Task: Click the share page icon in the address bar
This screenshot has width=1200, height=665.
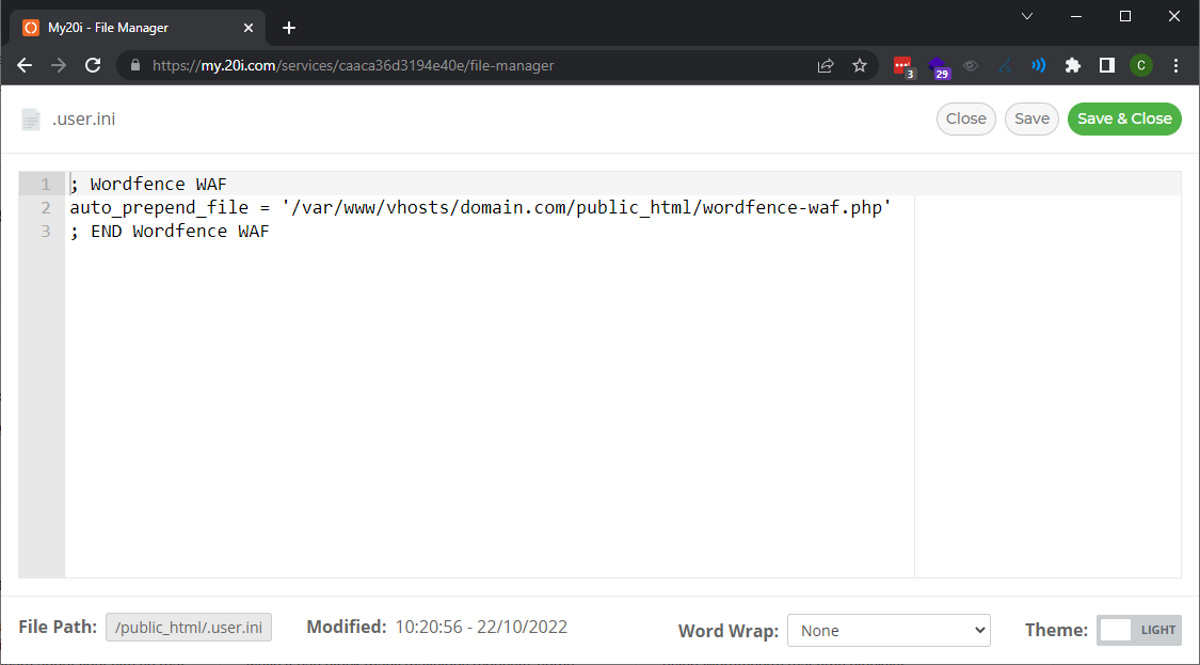Action: (825, 65)
